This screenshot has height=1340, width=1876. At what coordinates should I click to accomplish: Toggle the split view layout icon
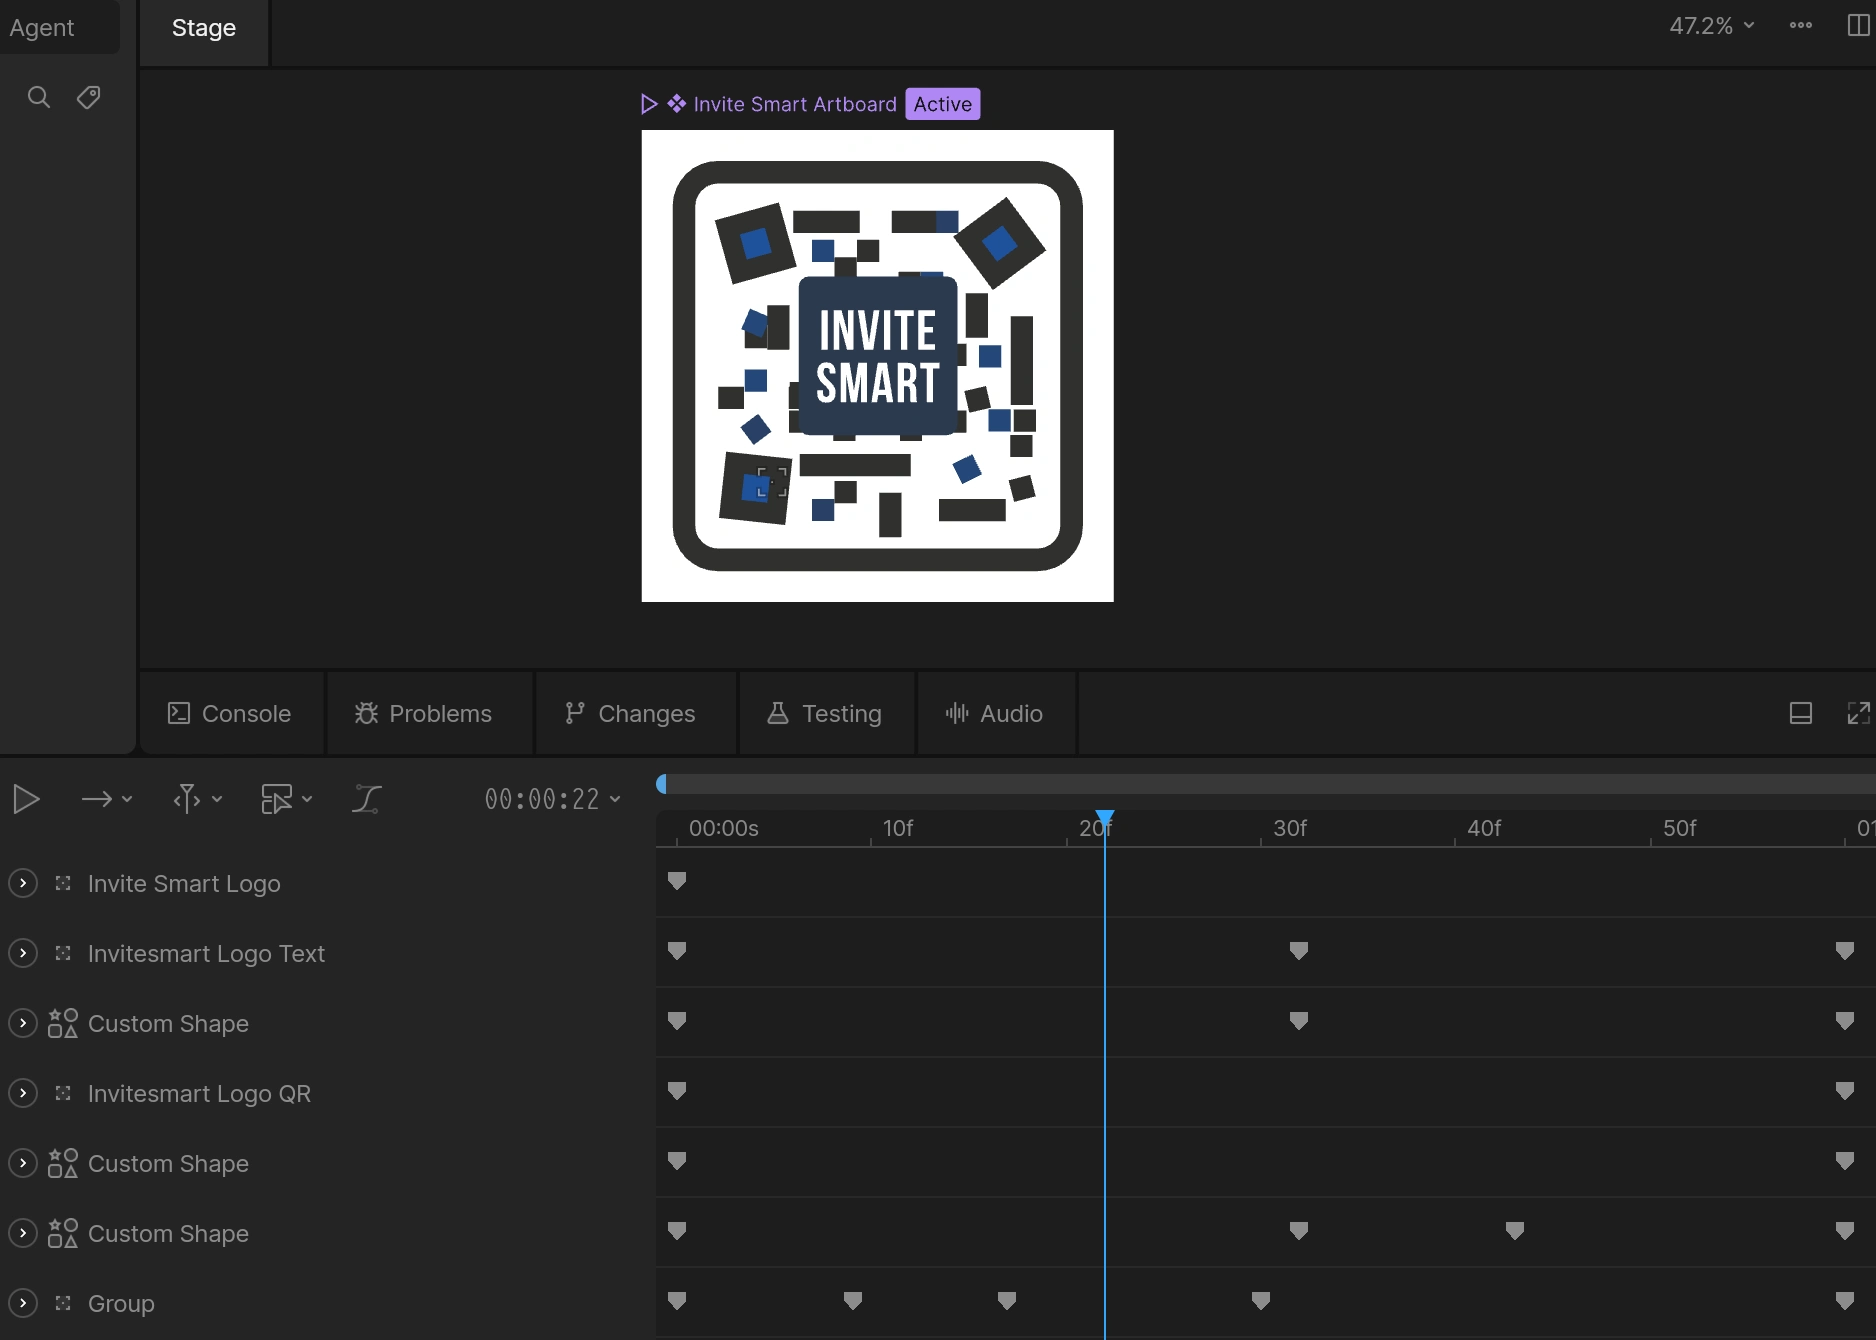click(1858, 26)
